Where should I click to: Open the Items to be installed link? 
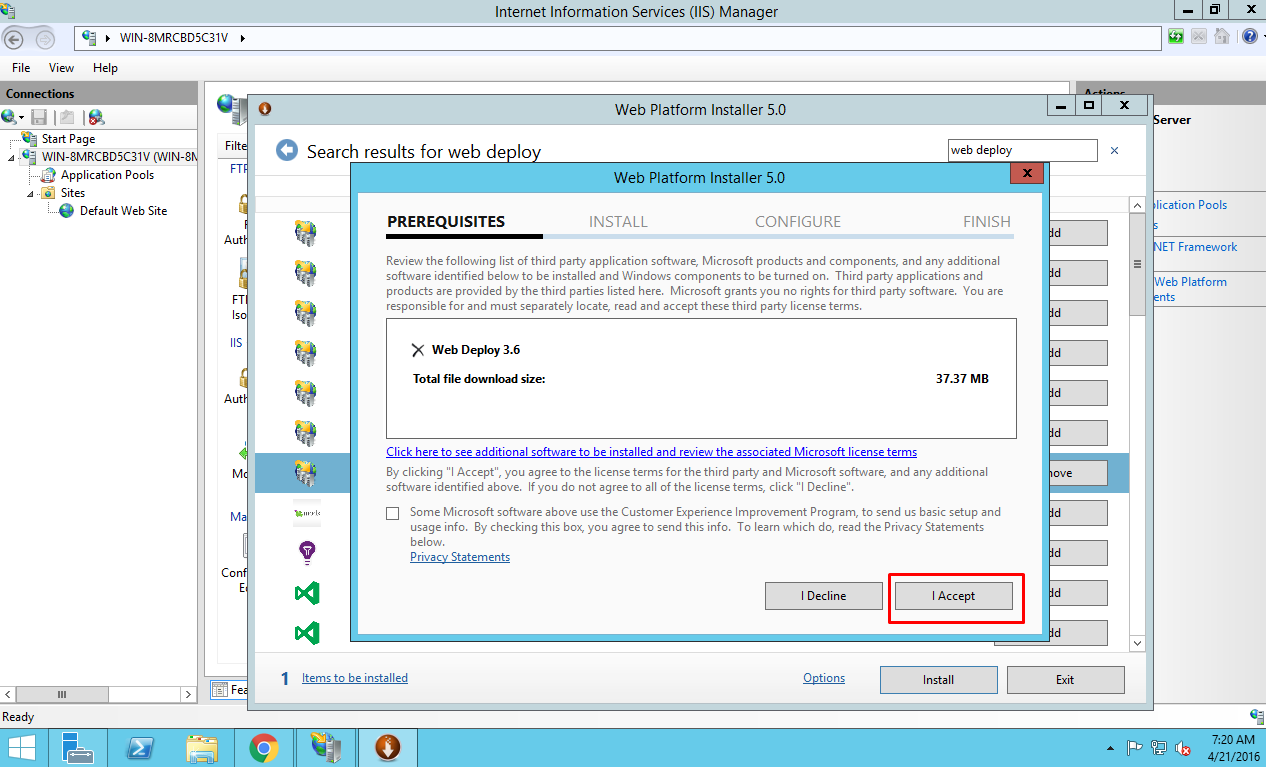(355, 678)
